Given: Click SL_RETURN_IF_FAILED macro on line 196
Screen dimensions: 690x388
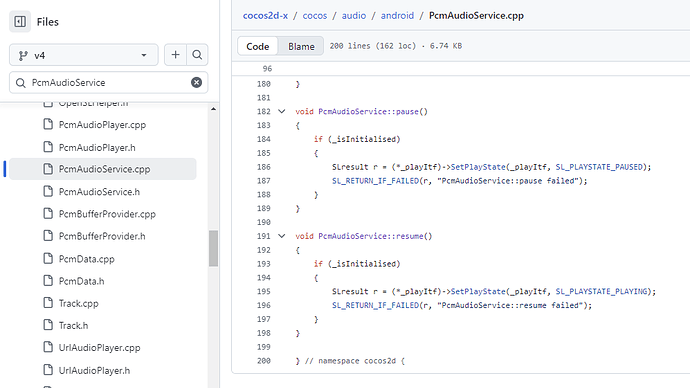Looking at the screenshot, I should pos(375,305).
